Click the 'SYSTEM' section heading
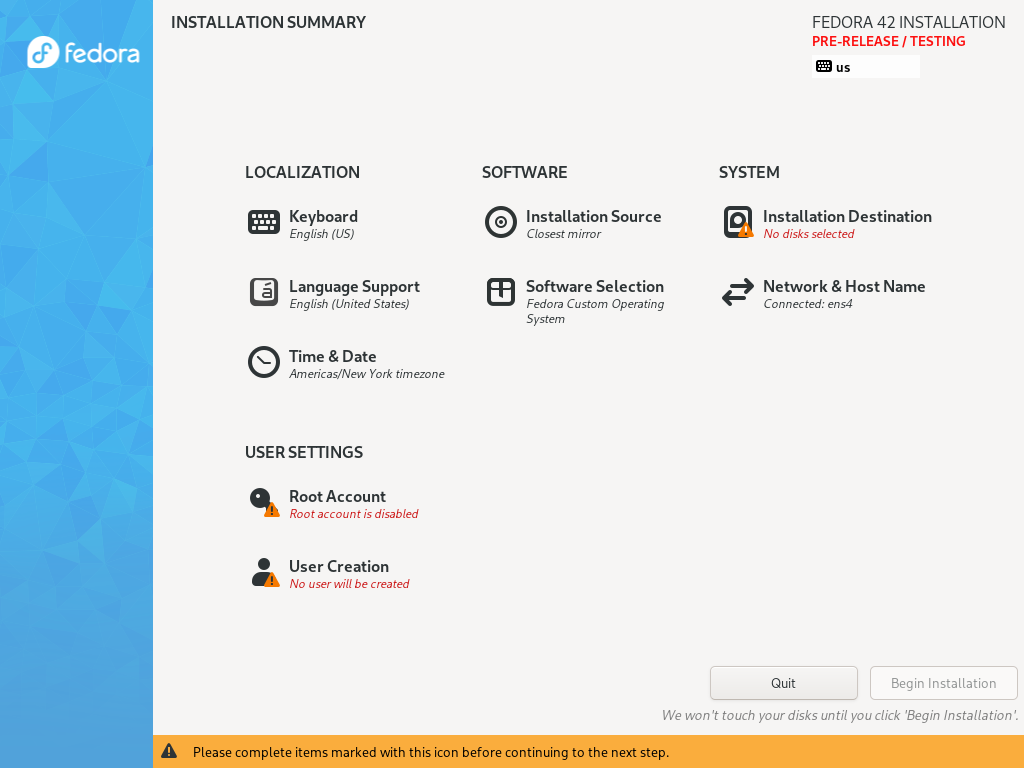Screen dimensions: 1024x768 pos(749,172)
